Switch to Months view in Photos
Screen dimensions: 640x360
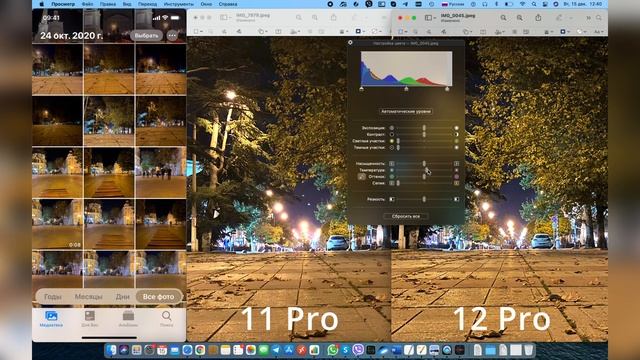click(x=89, y=297)
